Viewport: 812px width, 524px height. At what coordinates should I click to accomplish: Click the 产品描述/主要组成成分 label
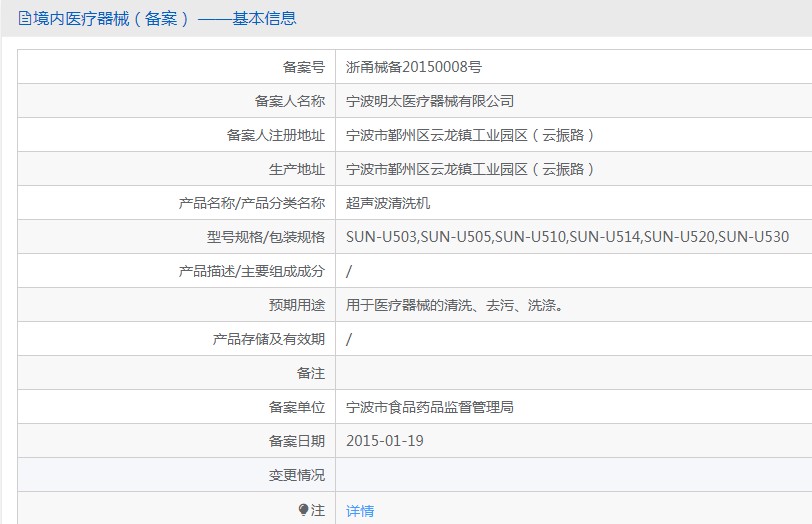(252, 271)
